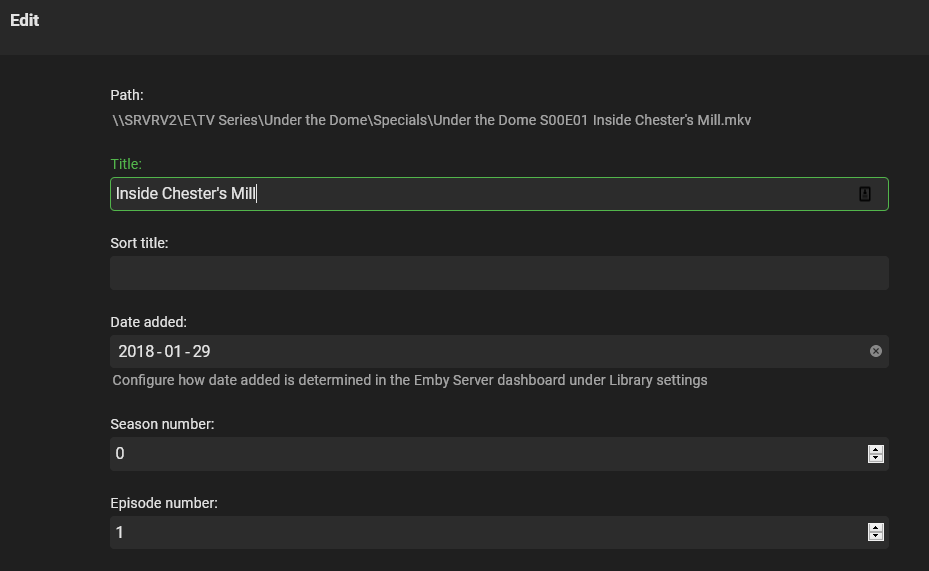Image resolution: width=929 pixels, height=571 pixels.
Task: Select the Season number input box
Action: tap(480, 454)
